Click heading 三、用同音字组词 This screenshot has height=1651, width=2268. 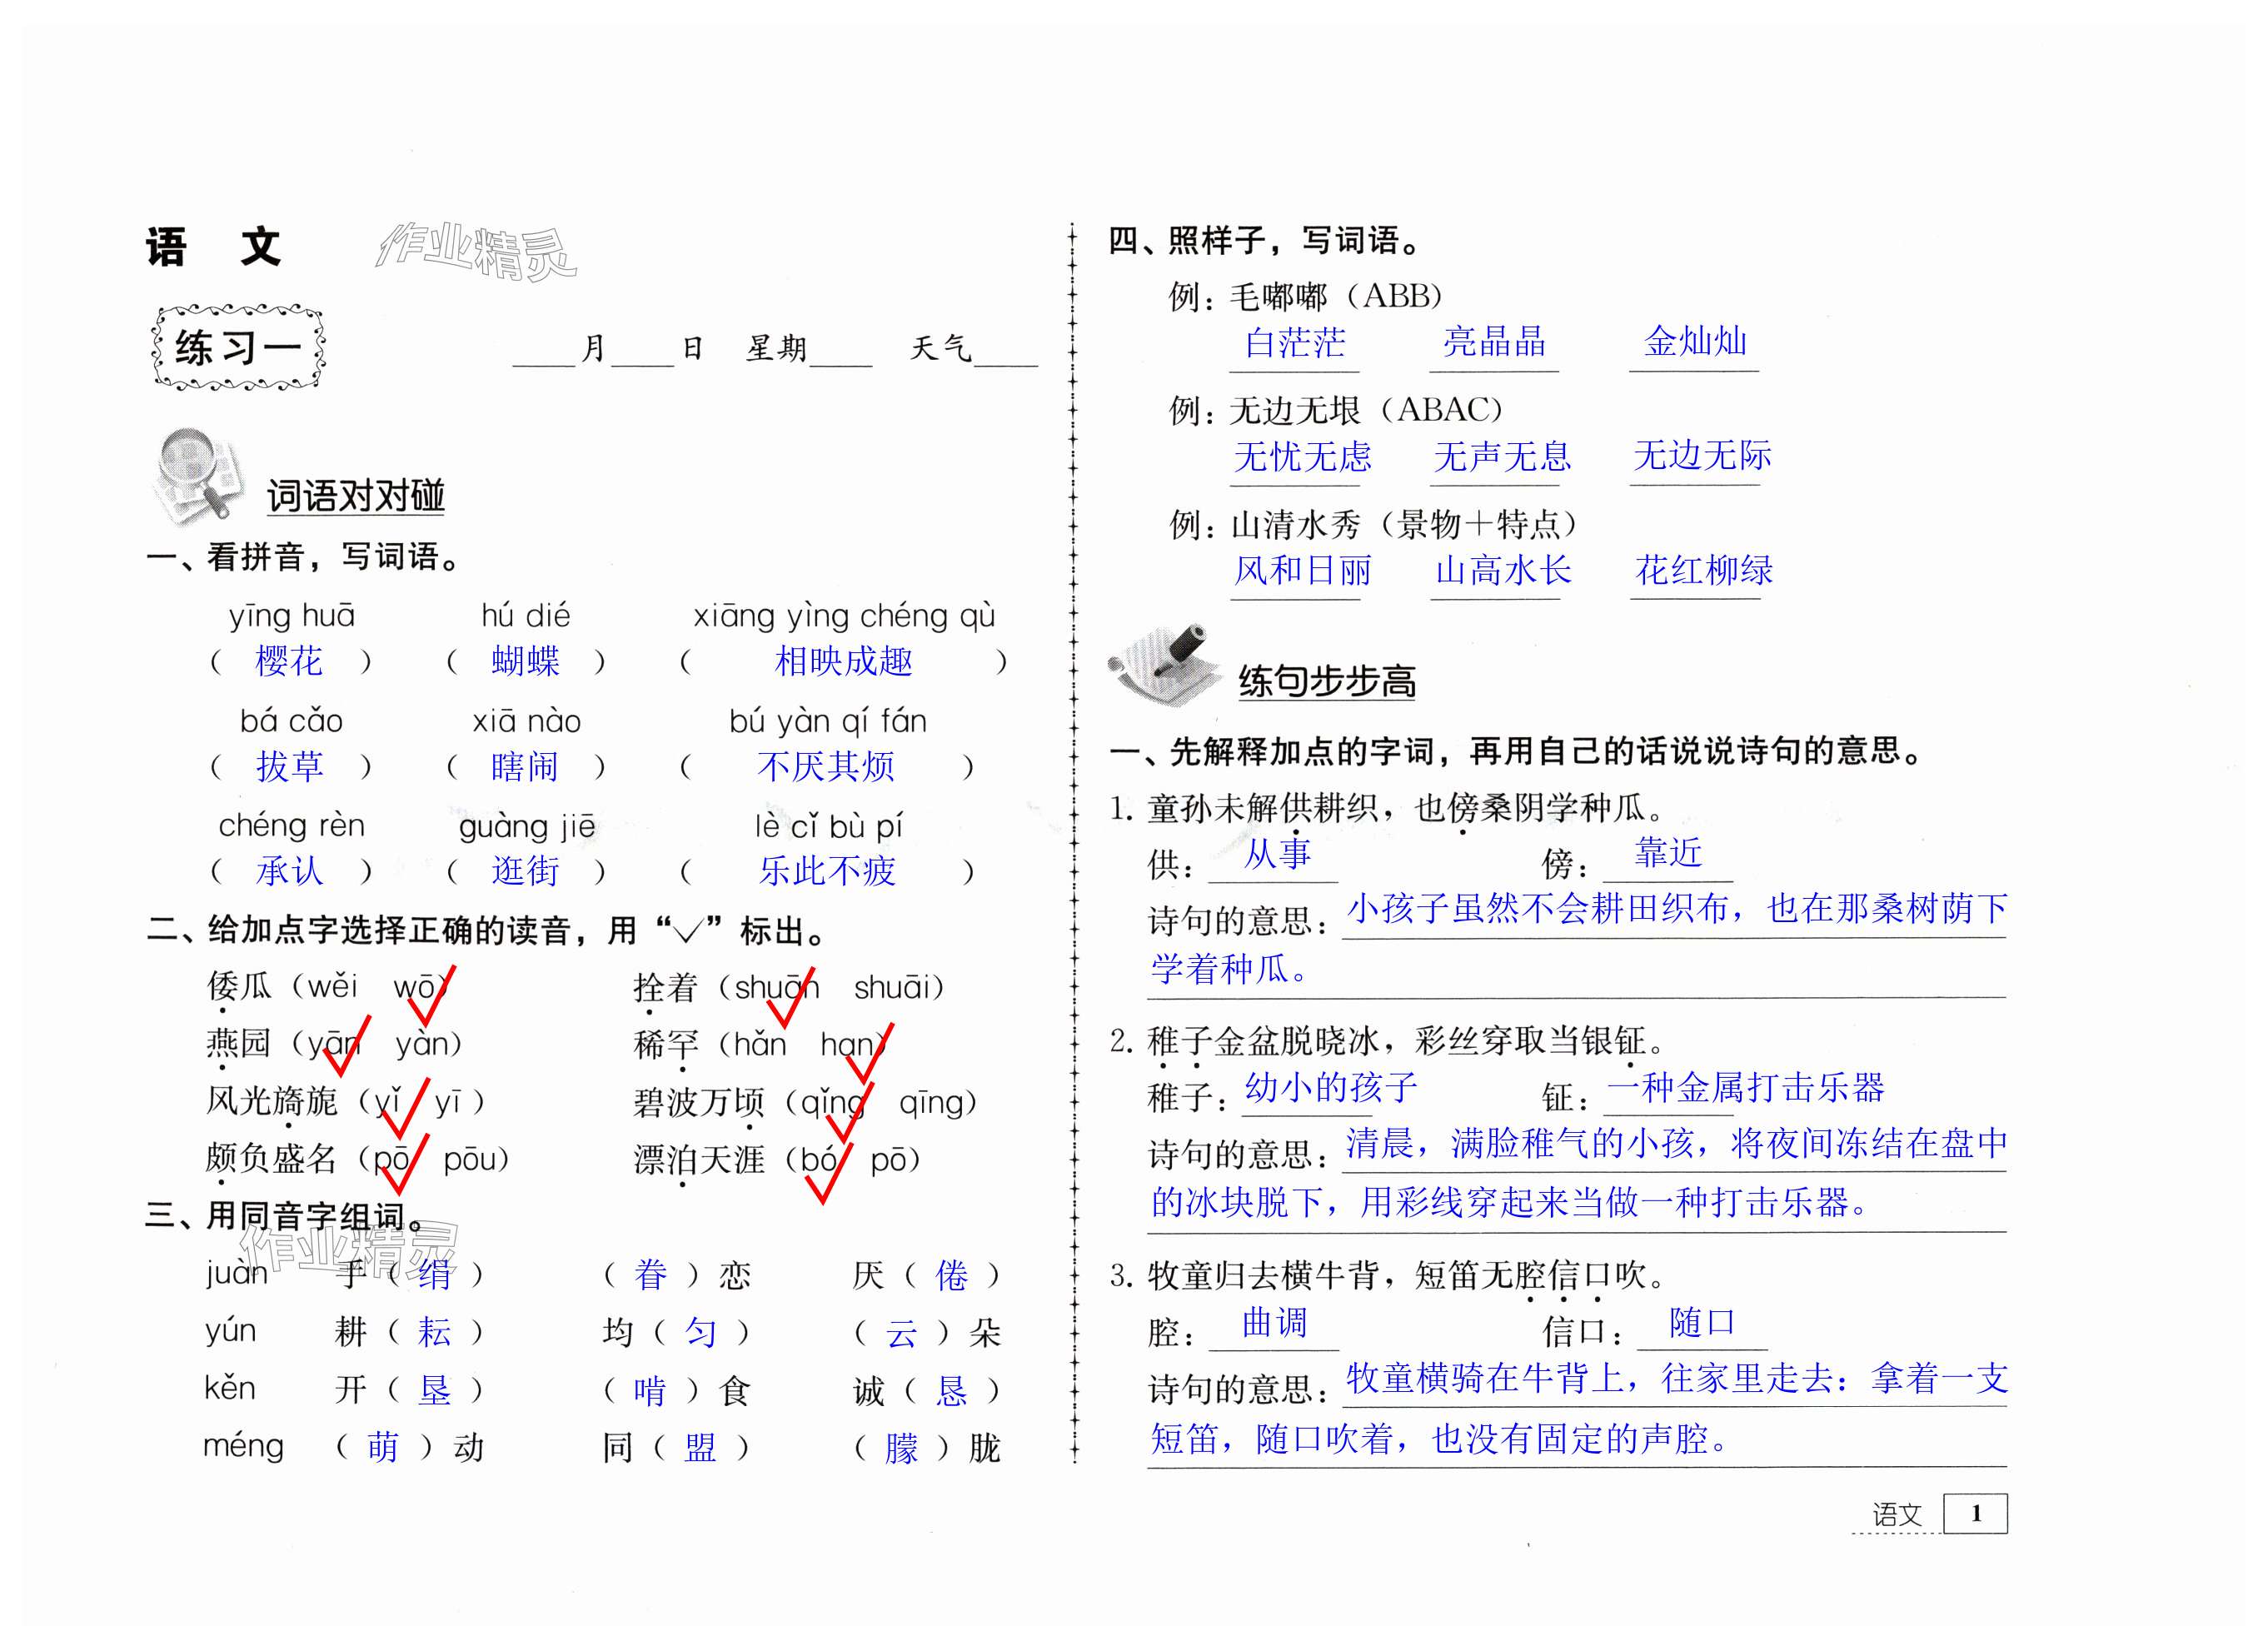pyautogui.click(x=285, y=1216)
